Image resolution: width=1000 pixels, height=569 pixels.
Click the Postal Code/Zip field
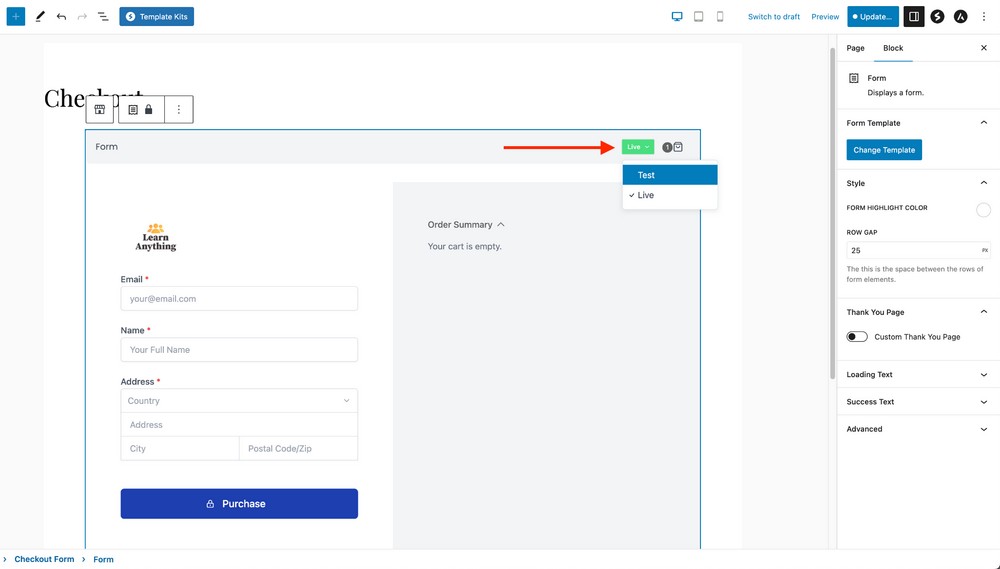click(298, 448)
